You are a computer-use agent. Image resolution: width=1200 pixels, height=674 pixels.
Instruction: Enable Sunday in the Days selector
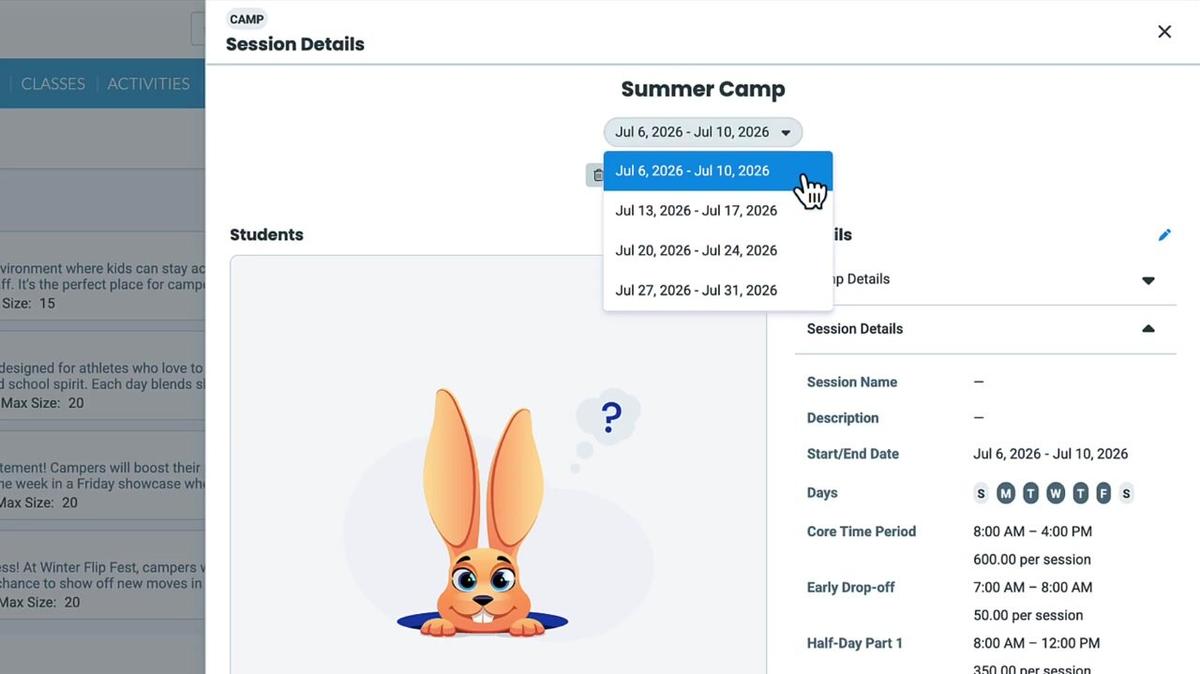click(980, 492)
